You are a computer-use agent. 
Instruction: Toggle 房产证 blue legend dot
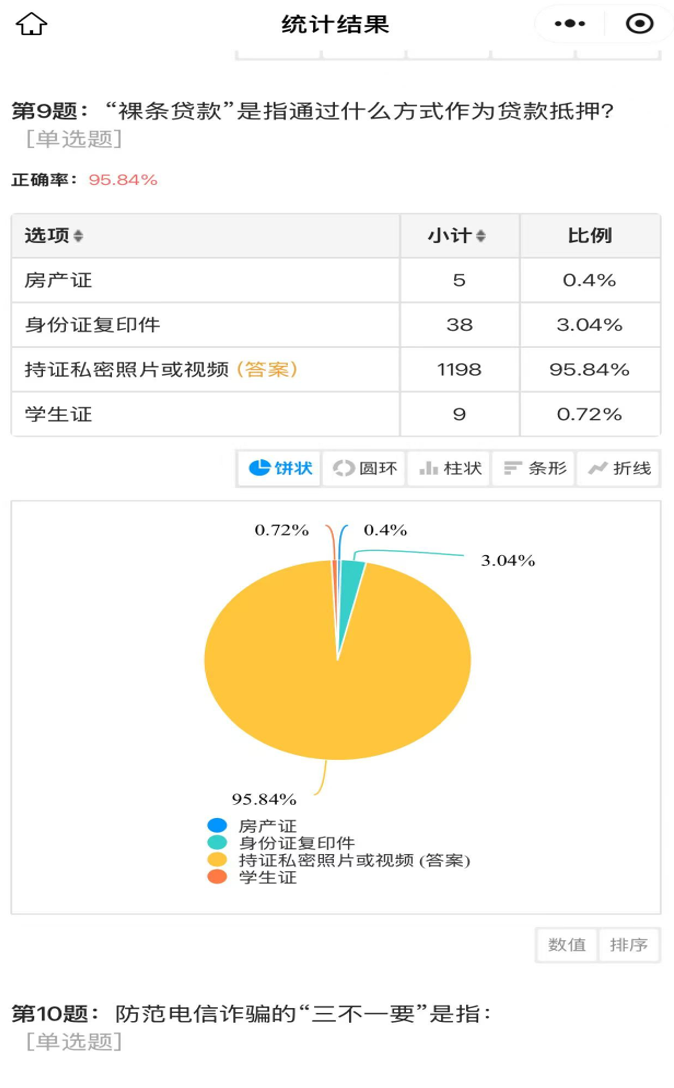[217, 826]
